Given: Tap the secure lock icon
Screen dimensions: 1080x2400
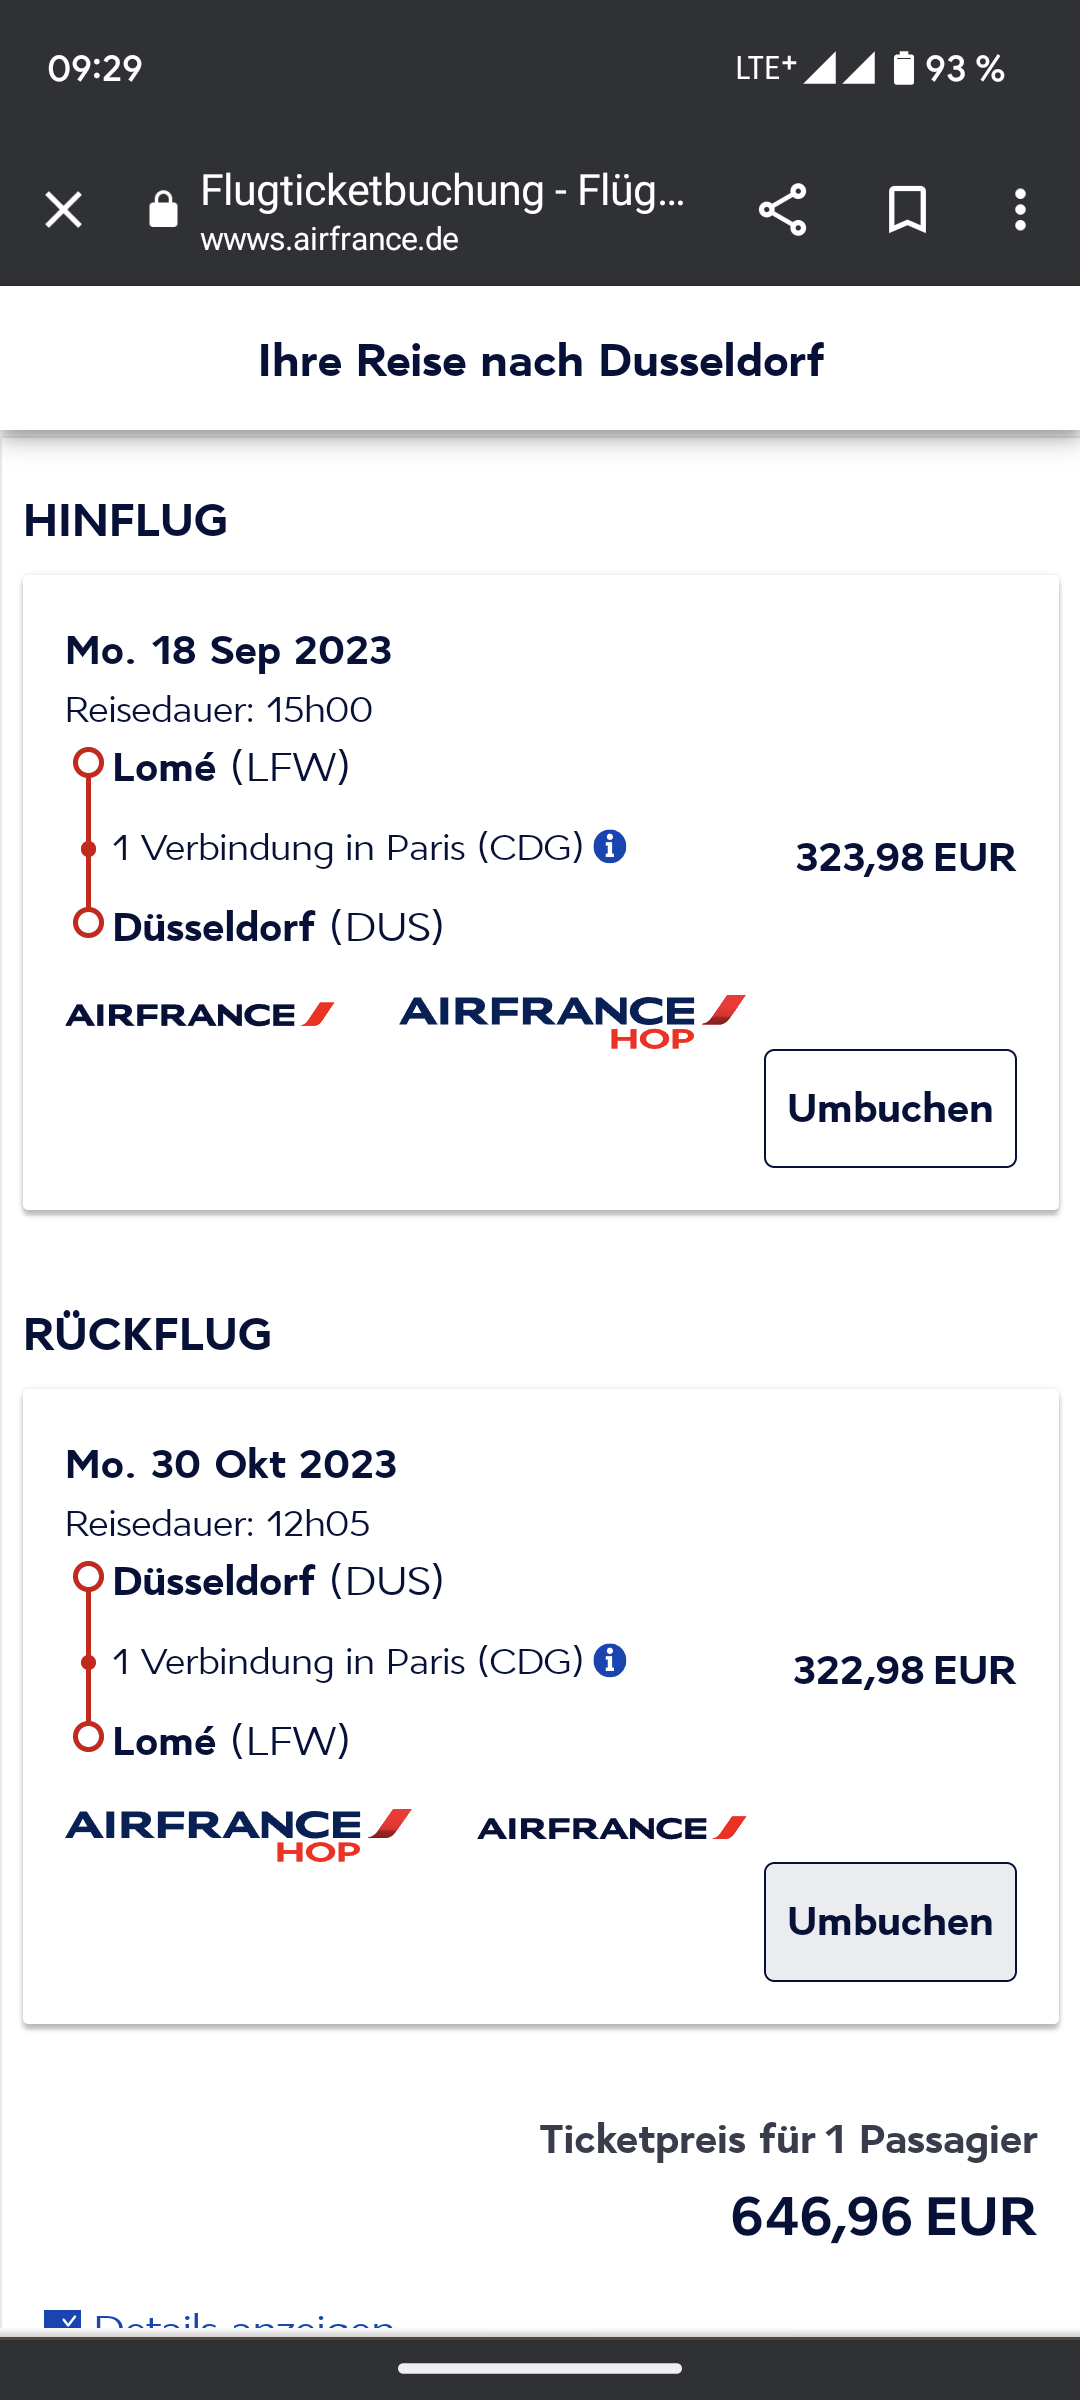Looking at the screenshot, I should click(x=163, y=210).
